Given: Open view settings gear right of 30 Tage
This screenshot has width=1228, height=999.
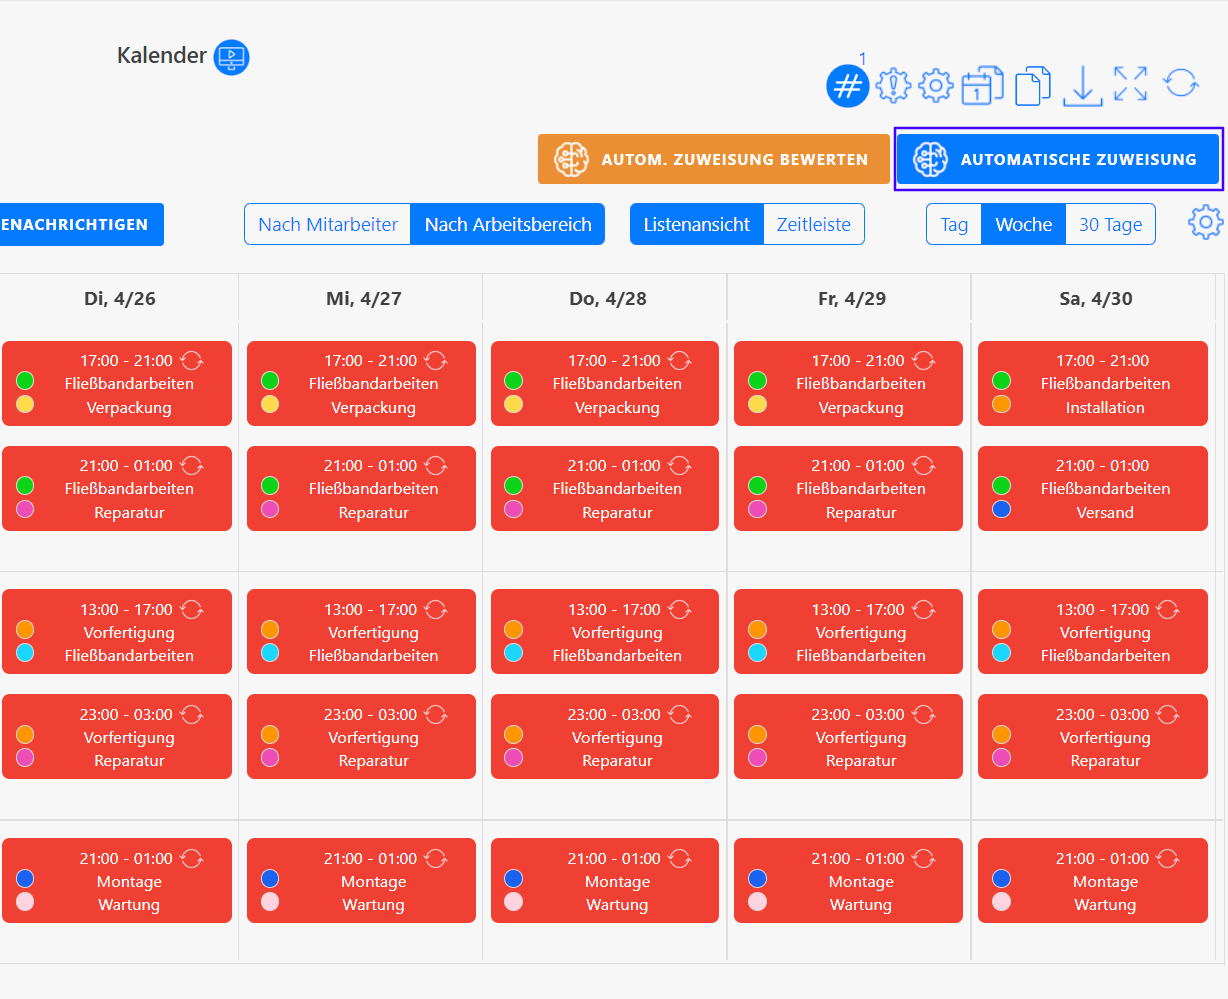Looking at the screenshot, I should point(1205,223).
